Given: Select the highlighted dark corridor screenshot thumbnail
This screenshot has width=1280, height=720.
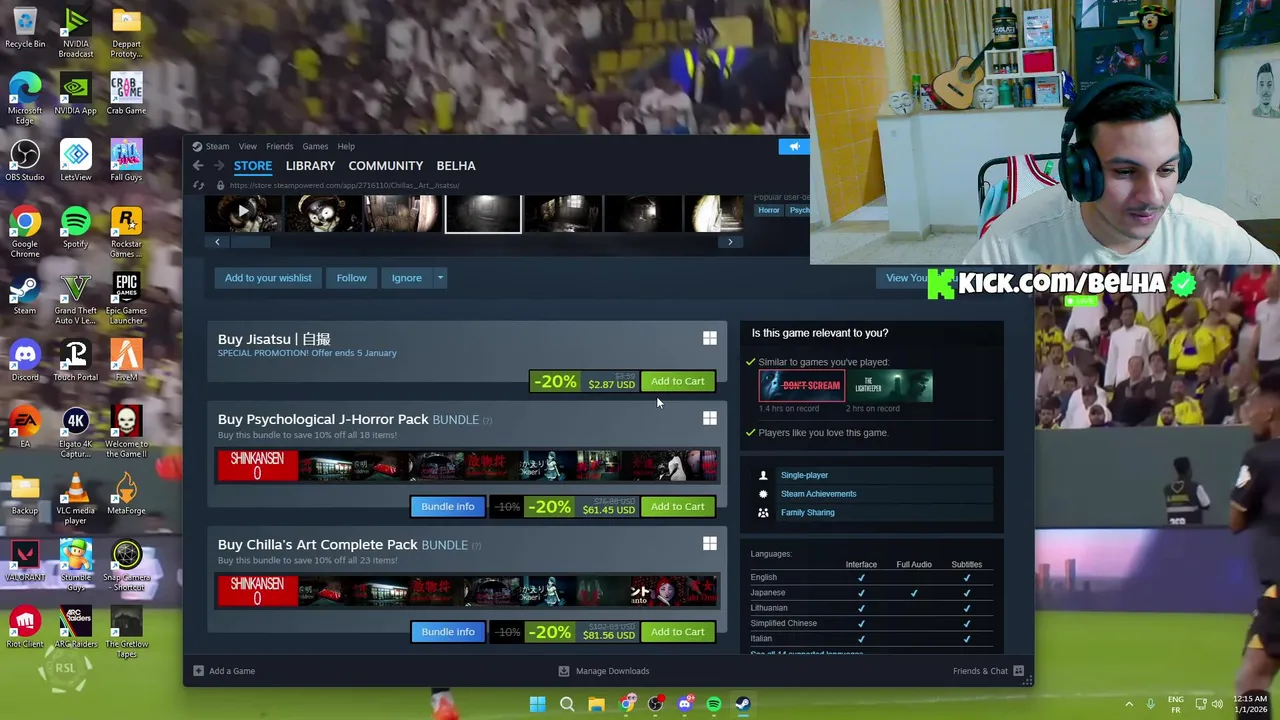Looking at the screenshot, I should click(x=483, y=213).
